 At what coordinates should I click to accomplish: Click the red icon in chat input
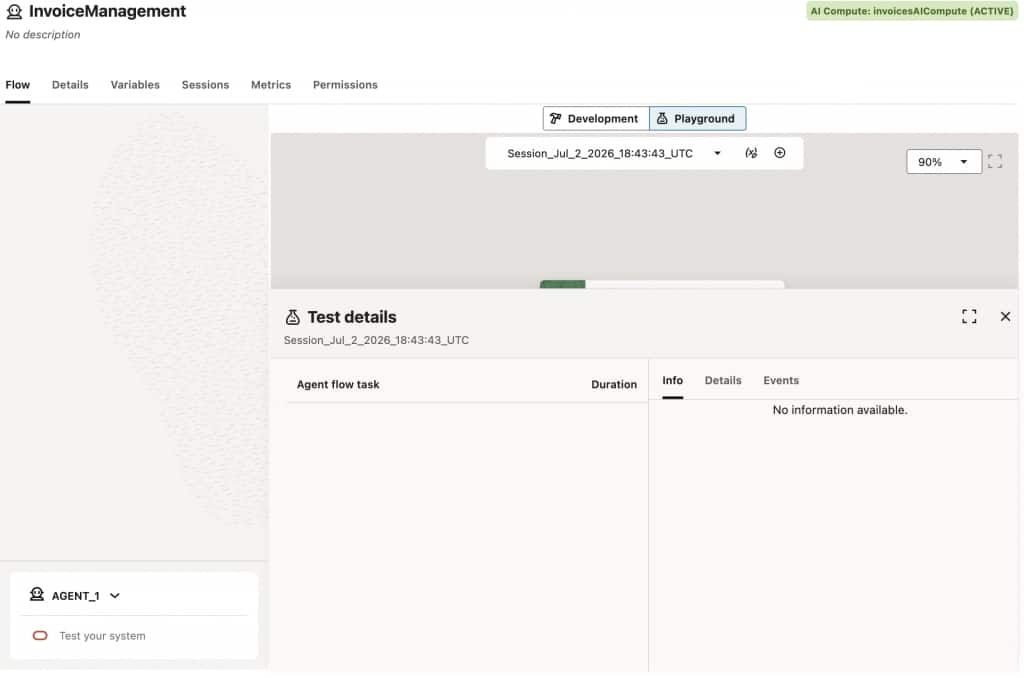[40, 636]
